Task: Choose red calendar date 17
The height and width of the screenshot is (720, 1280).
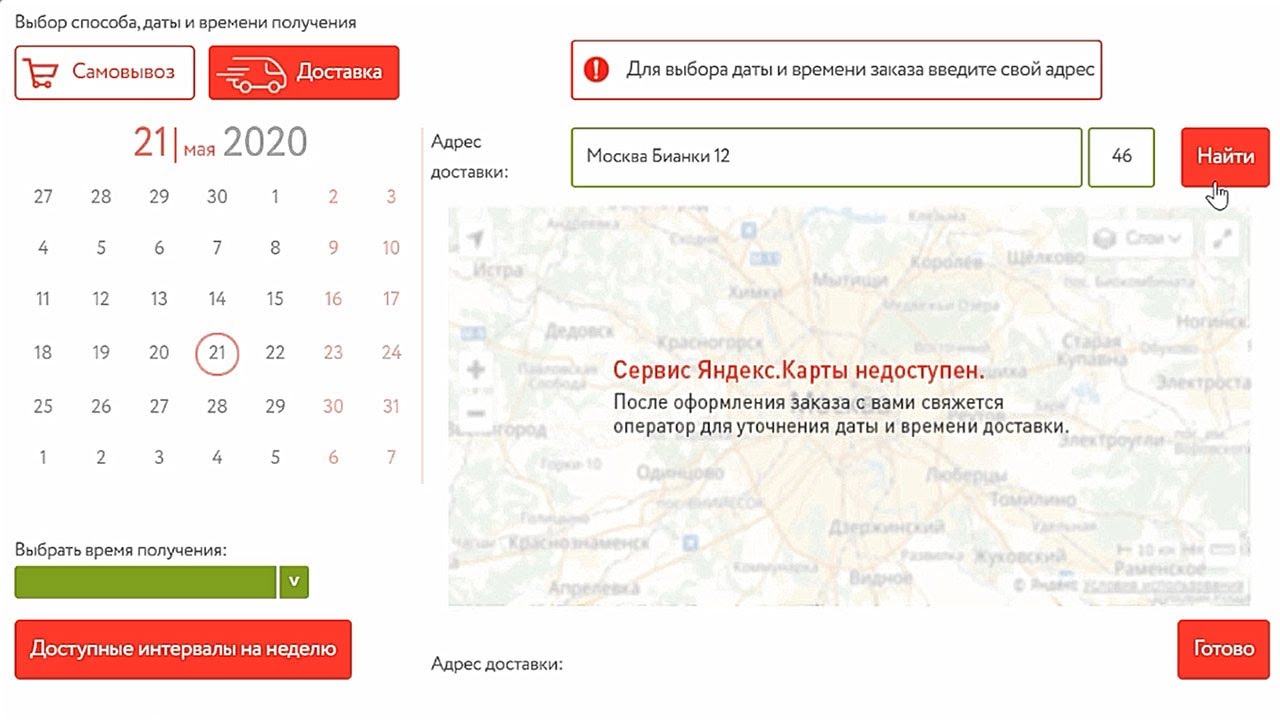Action: [391, 299]
